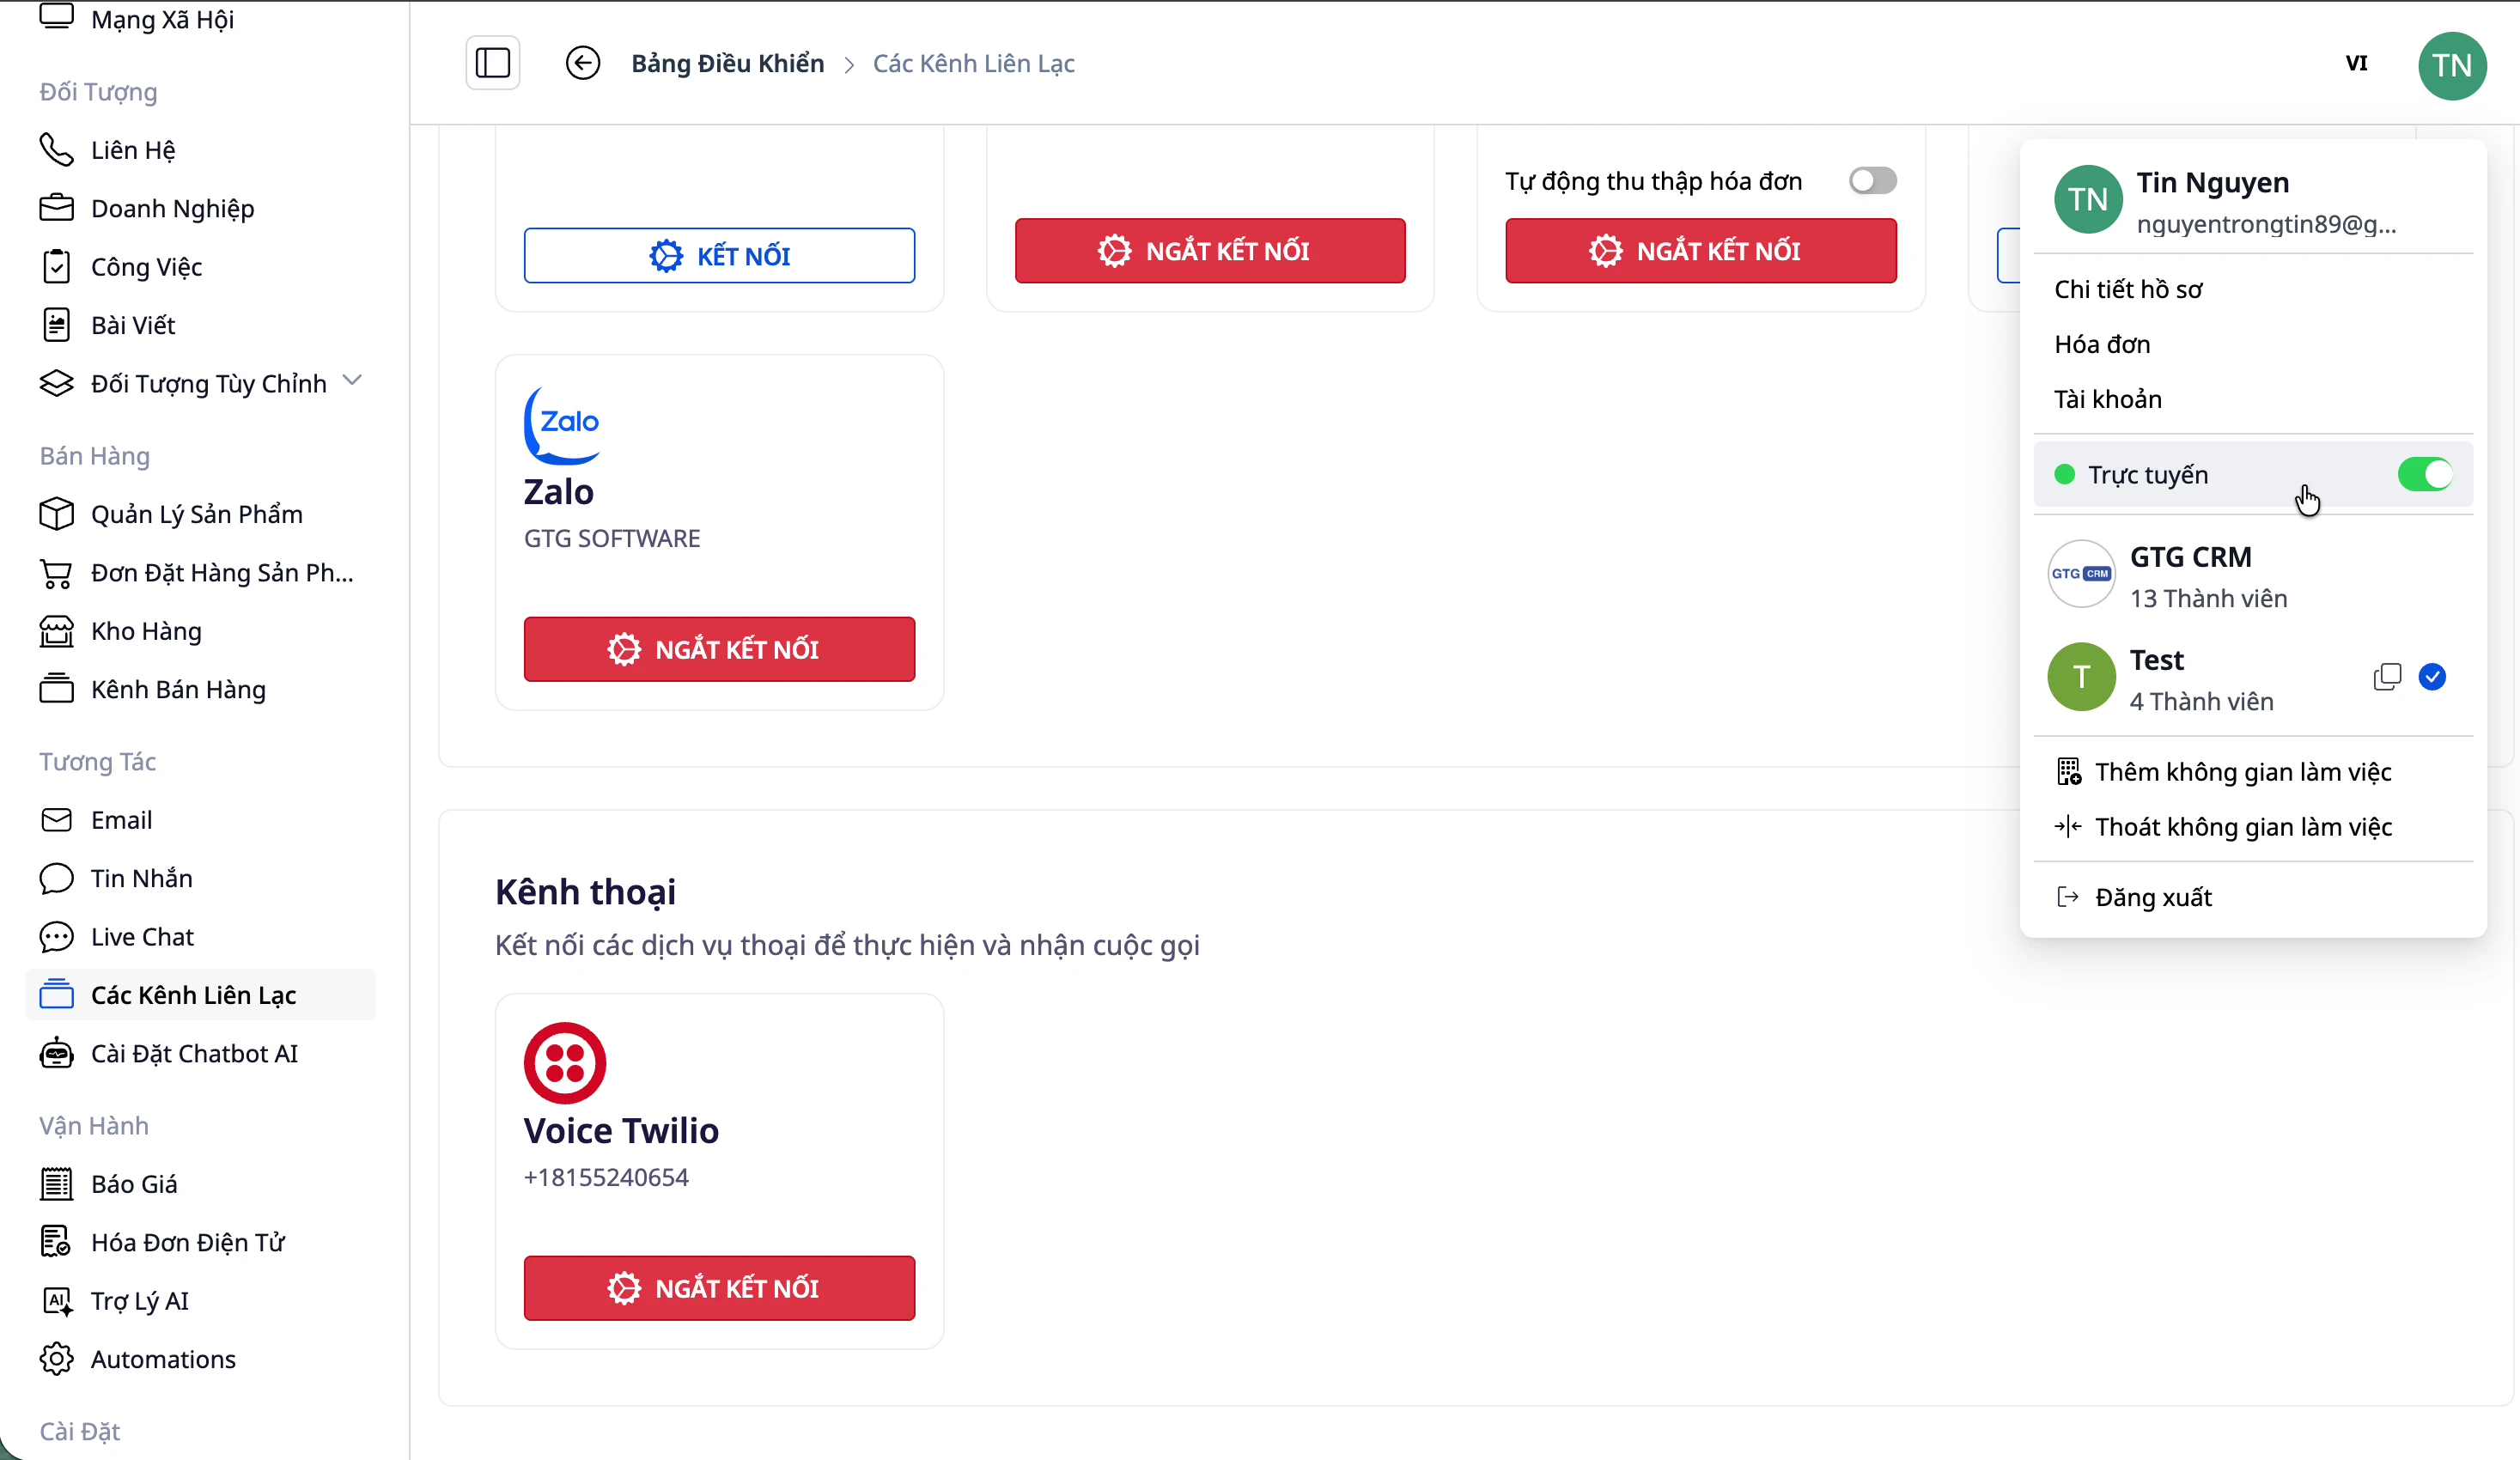Toggle the sidebar collapse icon

(x=492, y=63)
